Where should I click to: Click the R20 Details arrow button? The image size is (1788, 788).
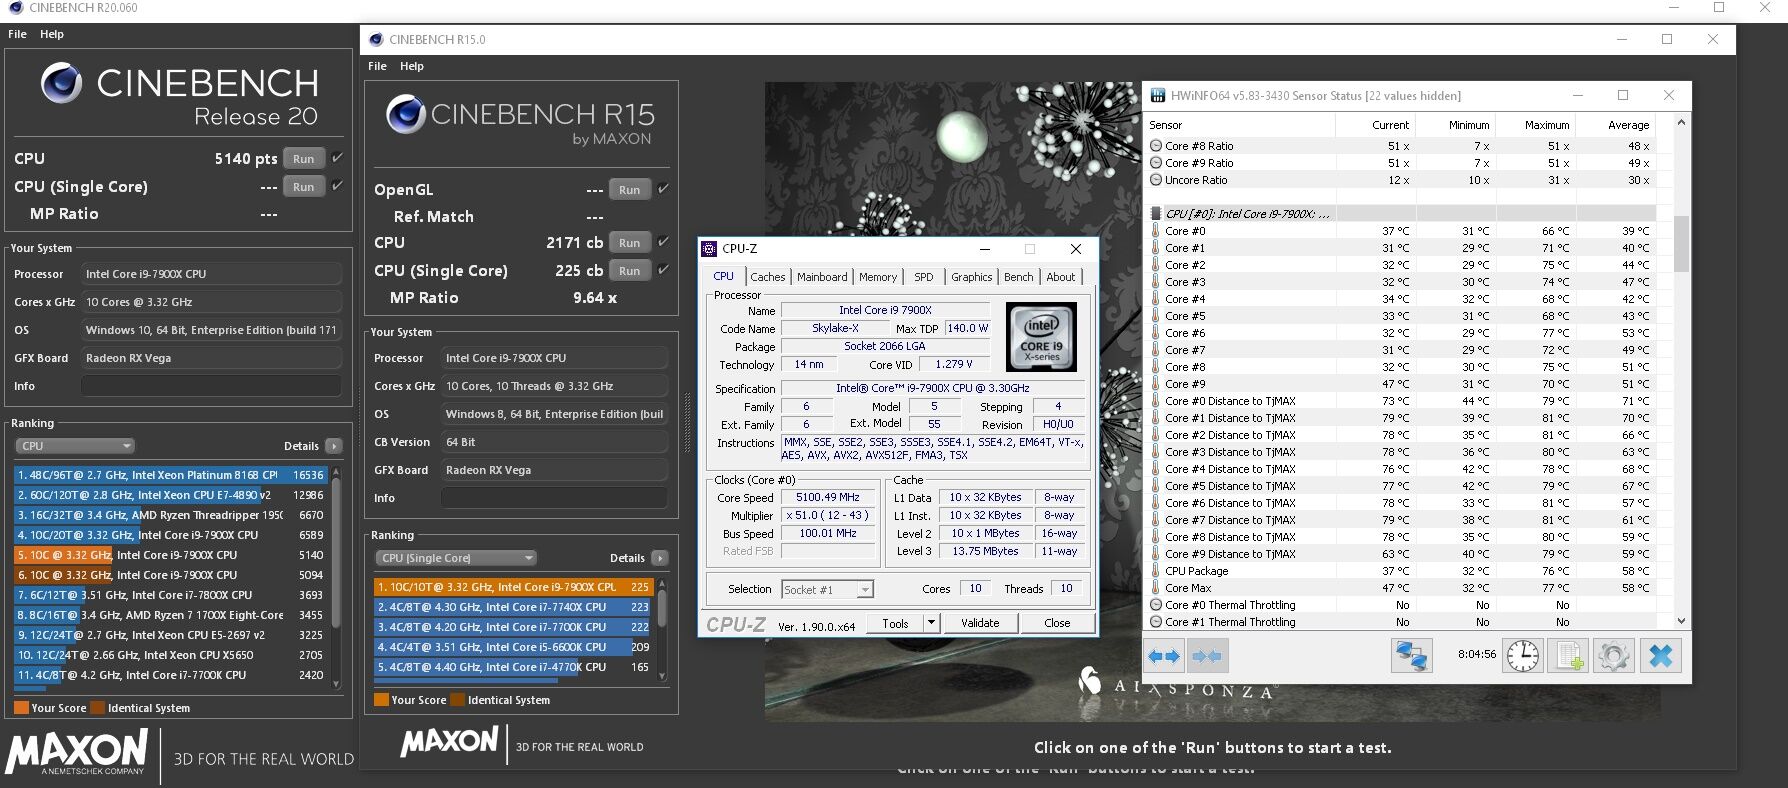(x=334, y=446)
